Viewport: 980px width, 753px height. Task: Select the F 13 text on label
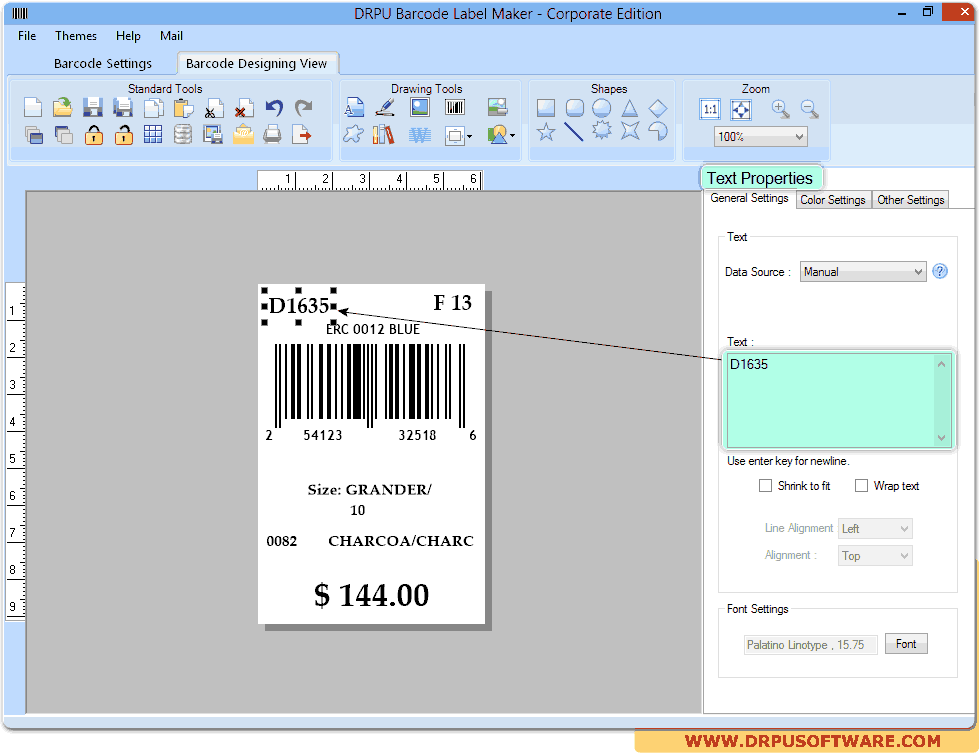tap(452, 303)
